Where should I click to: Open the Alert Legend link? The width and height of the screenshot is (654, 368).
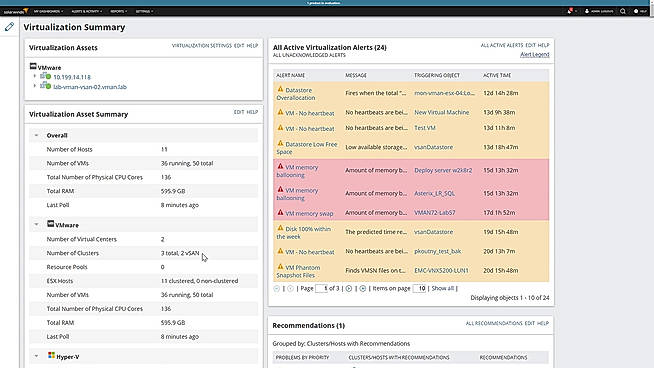535,55
